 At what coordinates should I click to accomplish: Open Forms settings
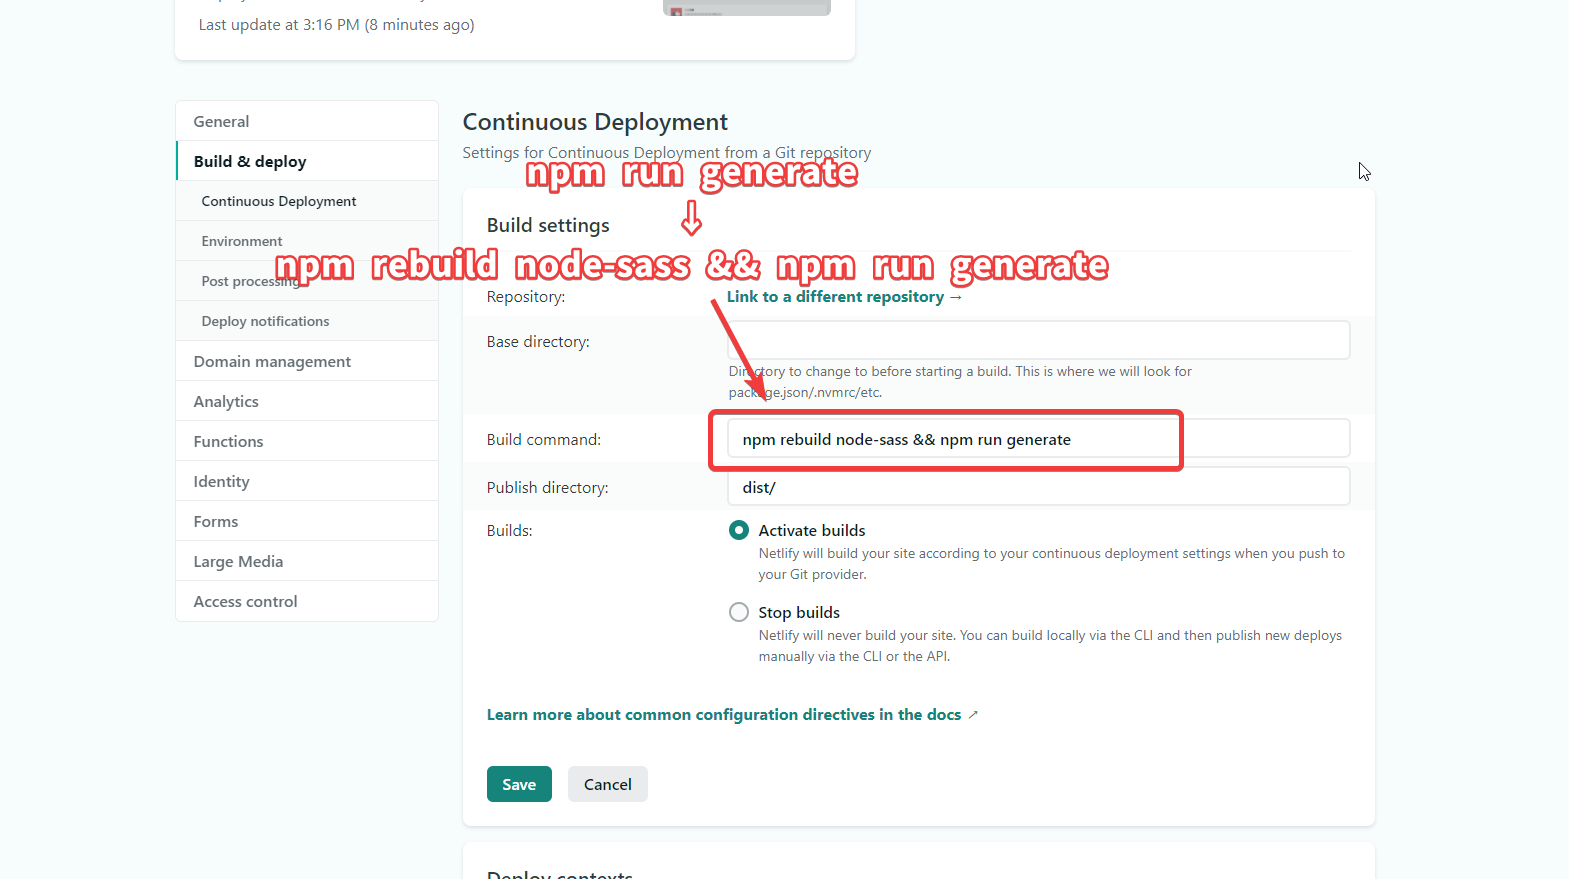click(307, 521)
